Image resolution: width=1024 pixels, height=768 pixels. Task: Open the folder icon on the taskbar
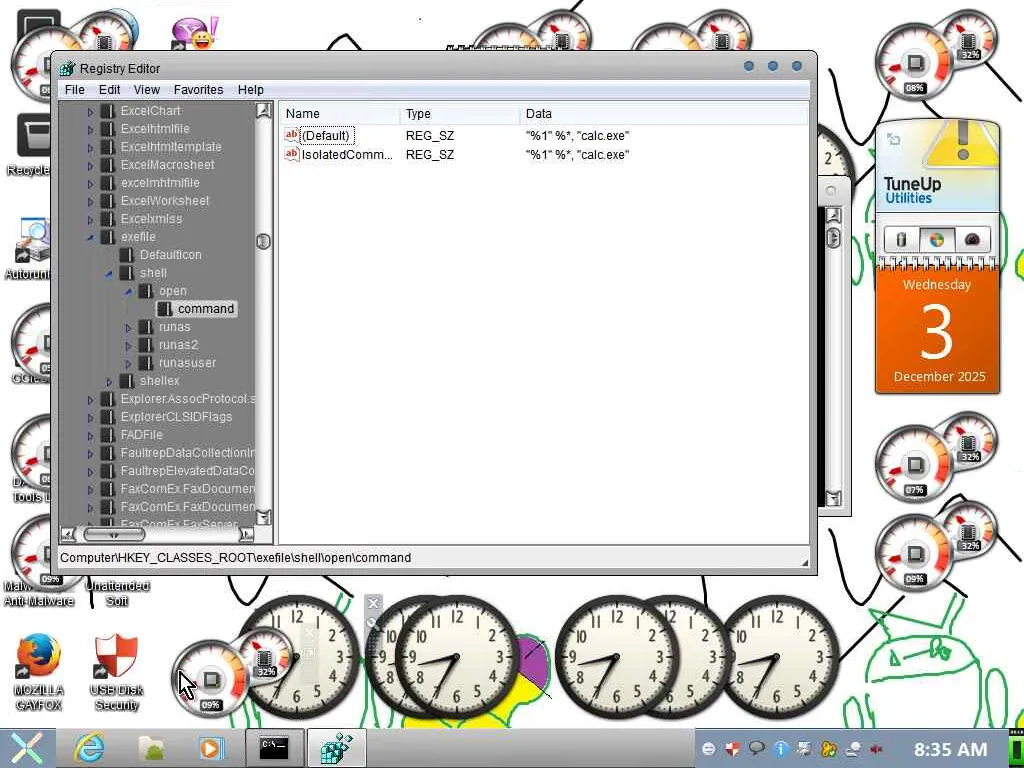pos(154,748)
